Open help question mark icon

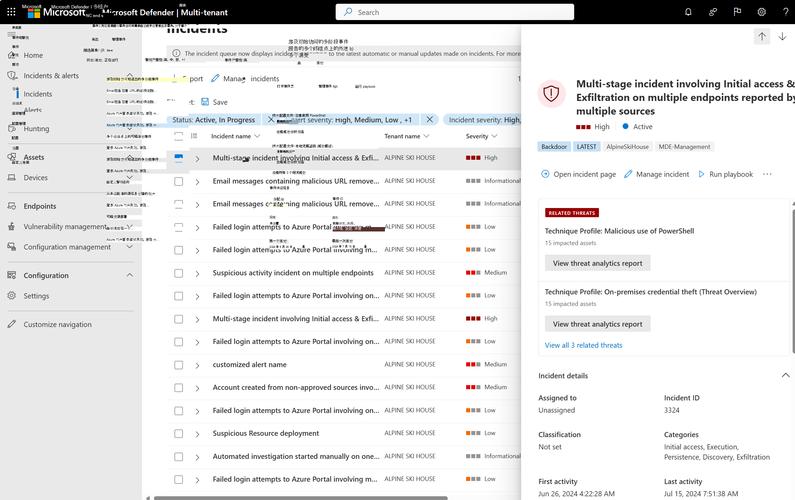pyautogui.click(x=785, y=12)
